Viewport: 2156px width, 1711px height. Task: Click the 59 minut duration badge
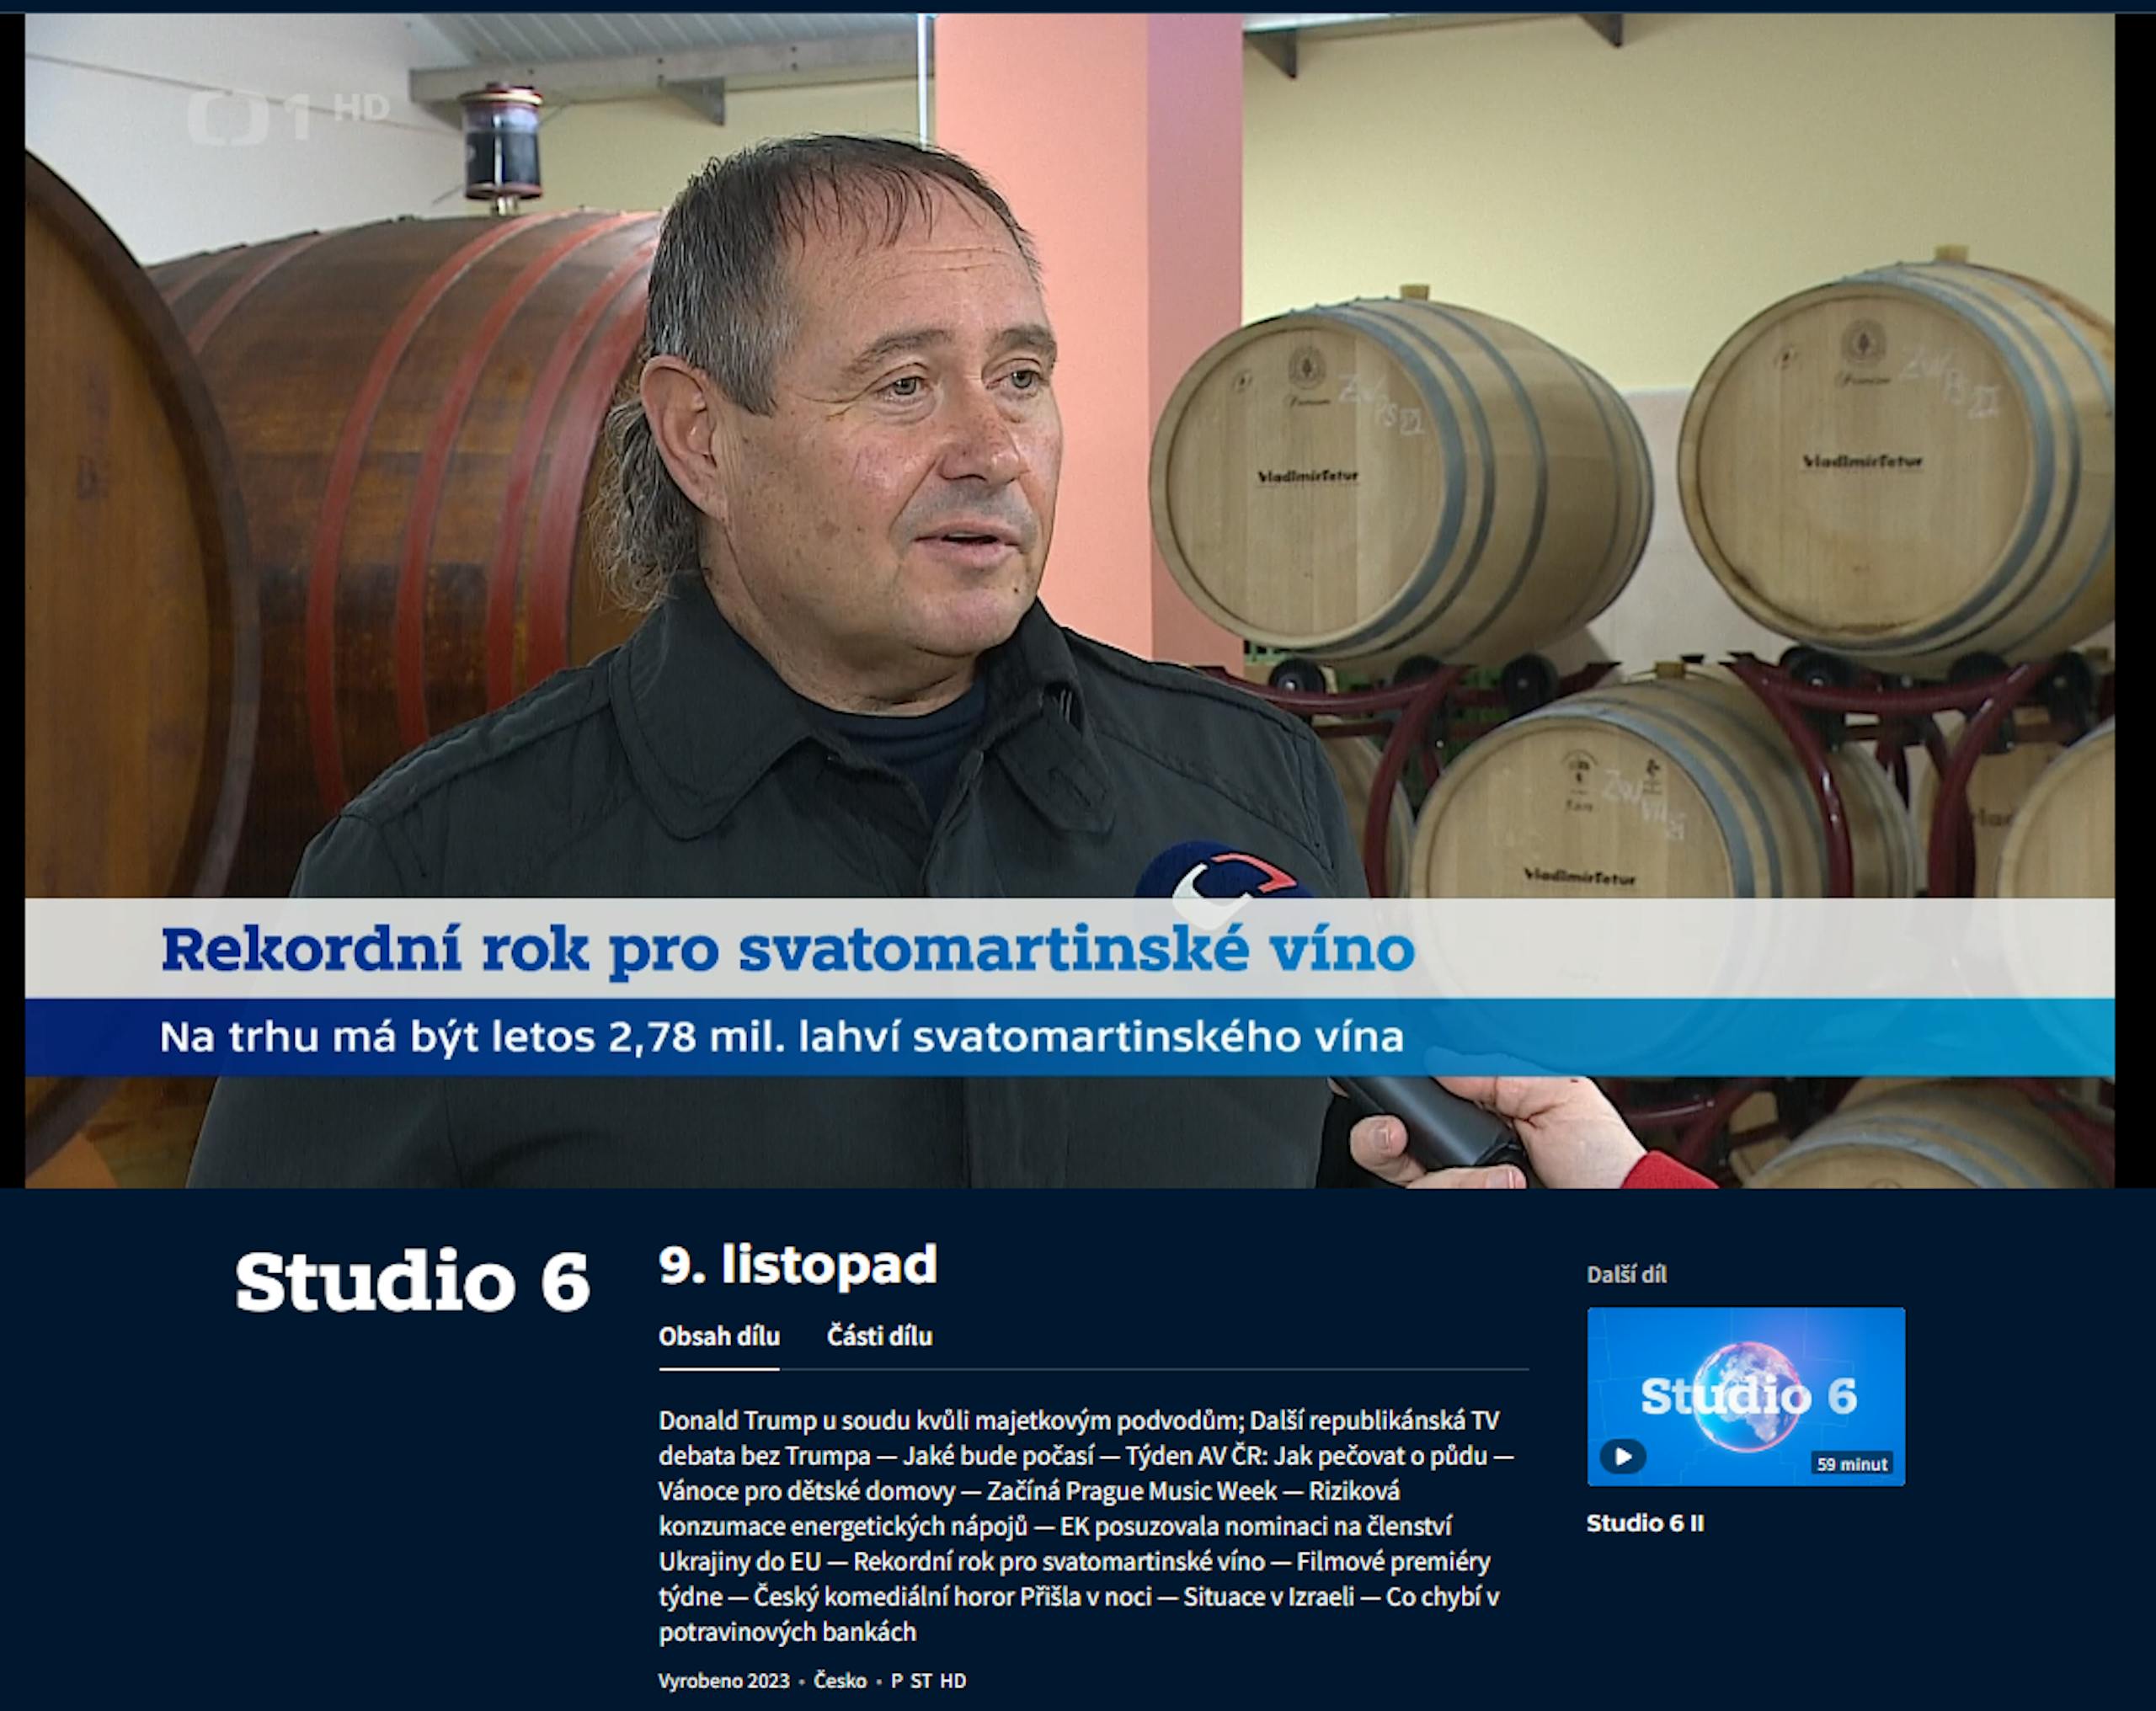(x=1851, y=1464)
